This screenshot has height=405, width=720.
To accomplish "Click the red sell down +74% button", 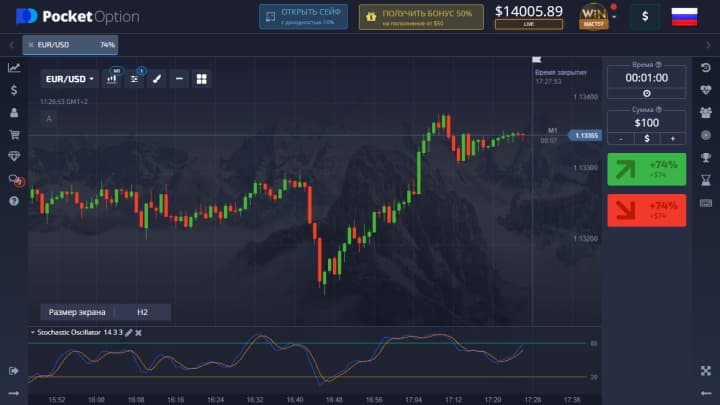I will [x=646, y=210].
